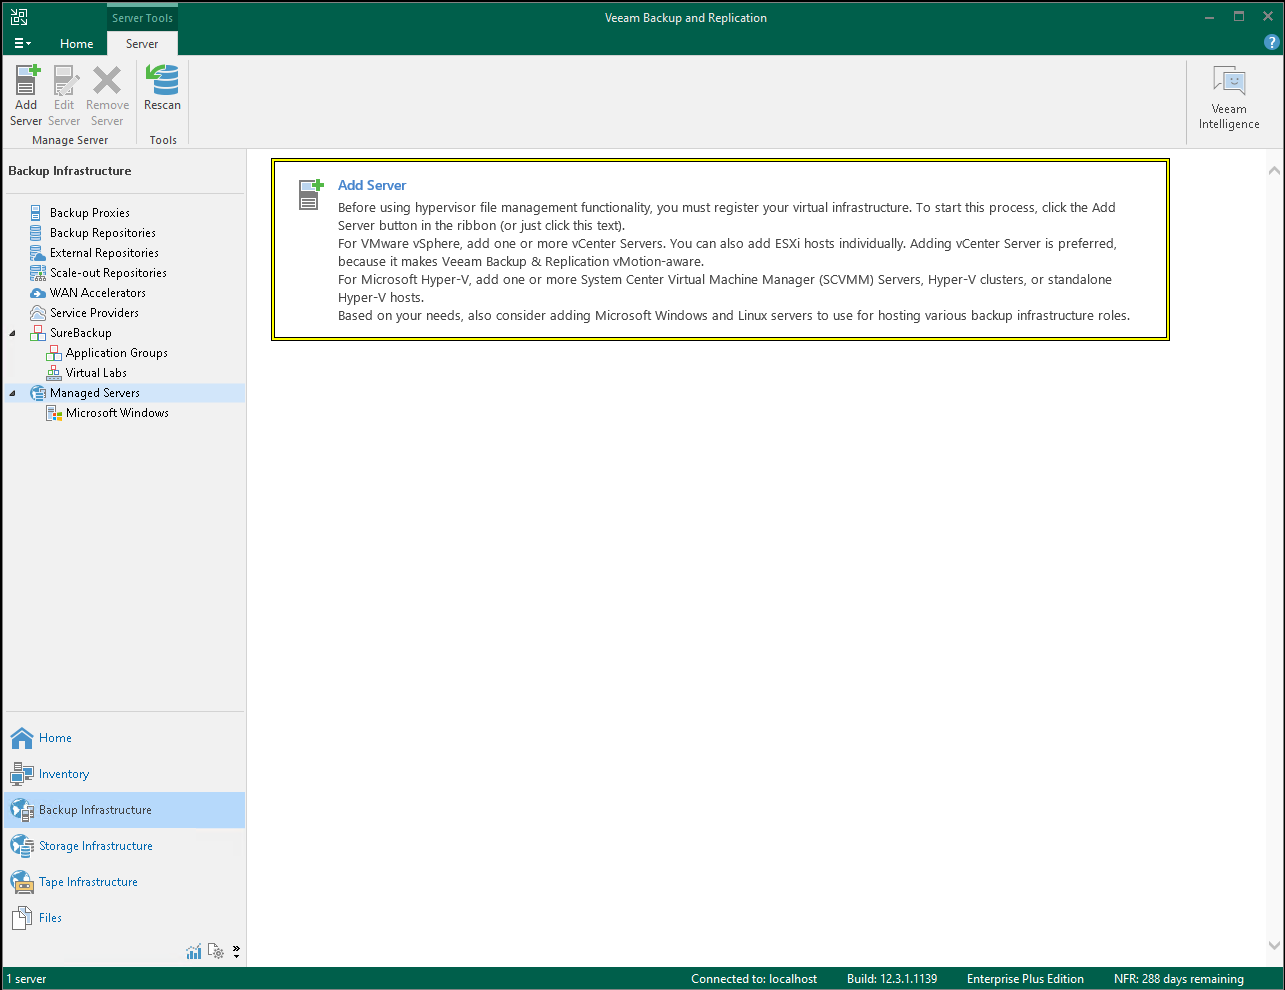This screenshot has height=990, width=1285.
Task: Click the Service Providers icon
Action: [x=37, y=313]
